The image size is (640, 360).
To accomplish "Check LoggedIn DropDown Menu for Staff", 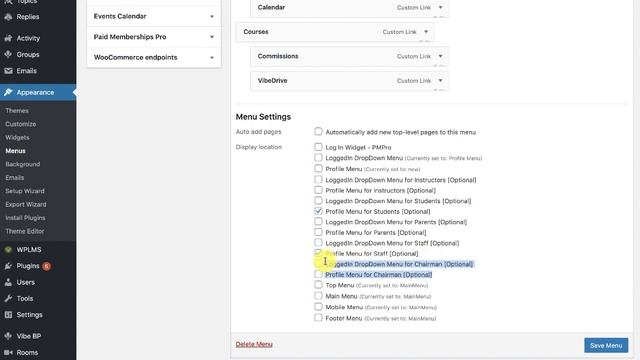I will click(318, 242).
